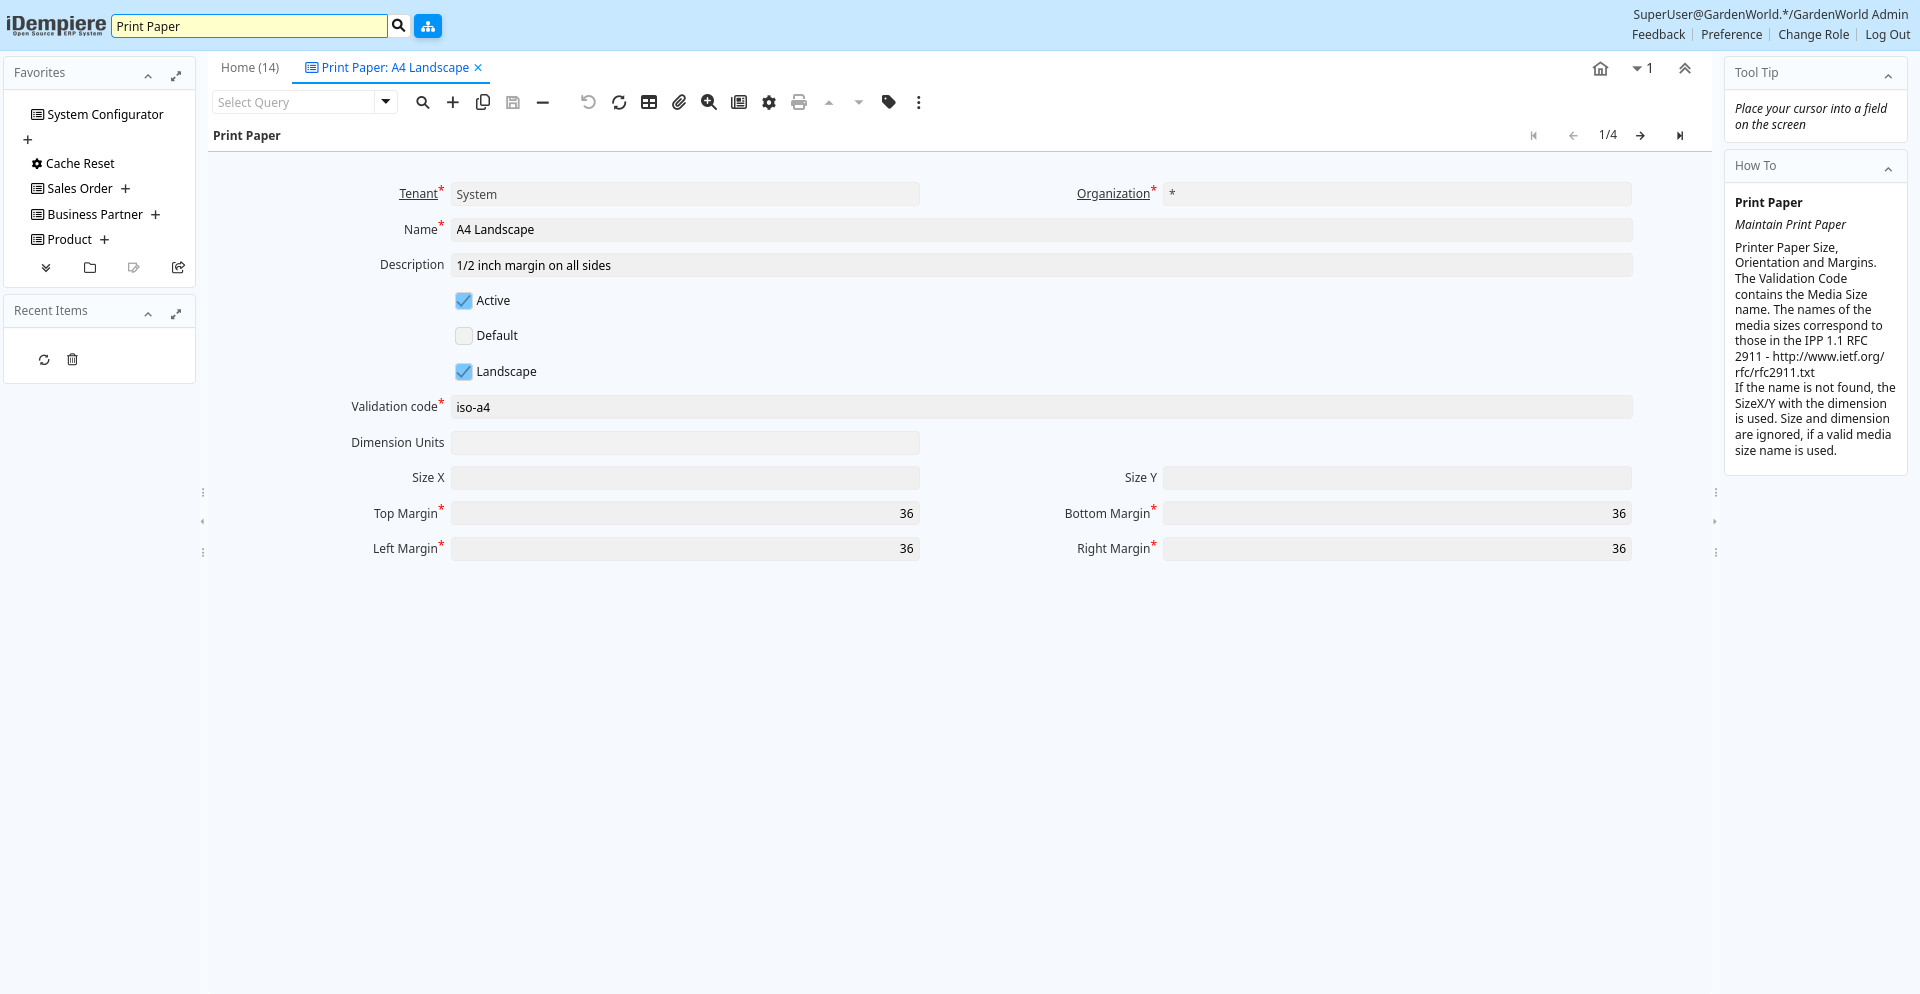Screen dimensions: 1920x994
Task: Click the Log Out link
Action: (x=1887, y=35)
